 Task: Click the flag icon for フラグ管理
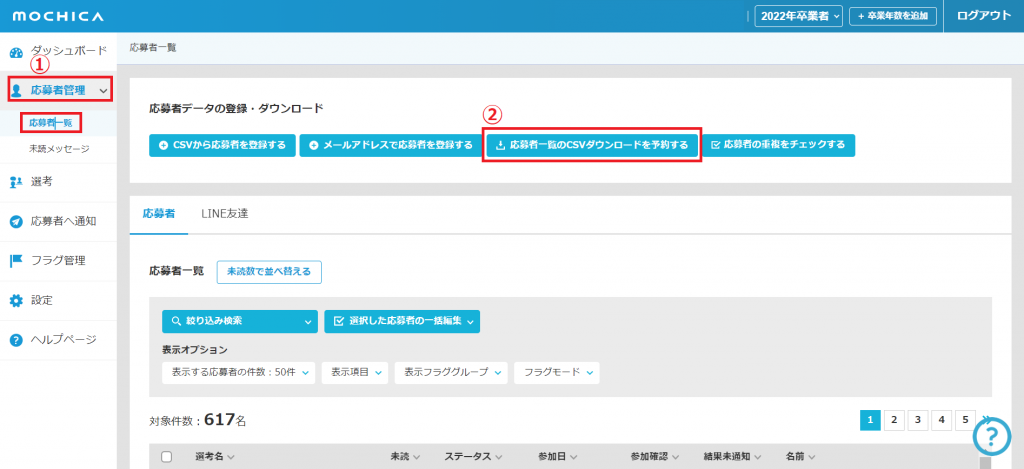pos(16,261)
